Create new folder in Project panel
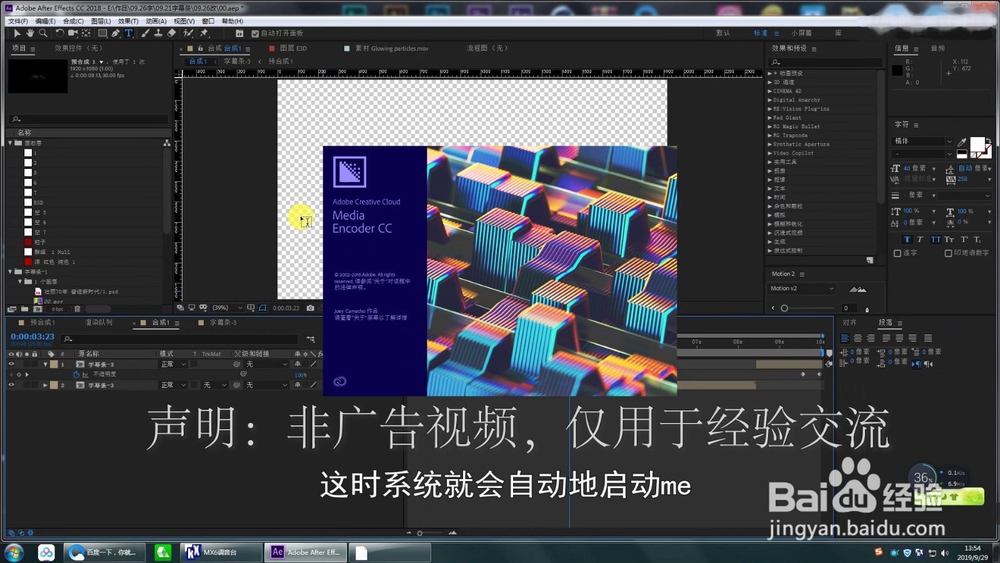Viewport: 1000px width, 563px height. click(25, 309)
